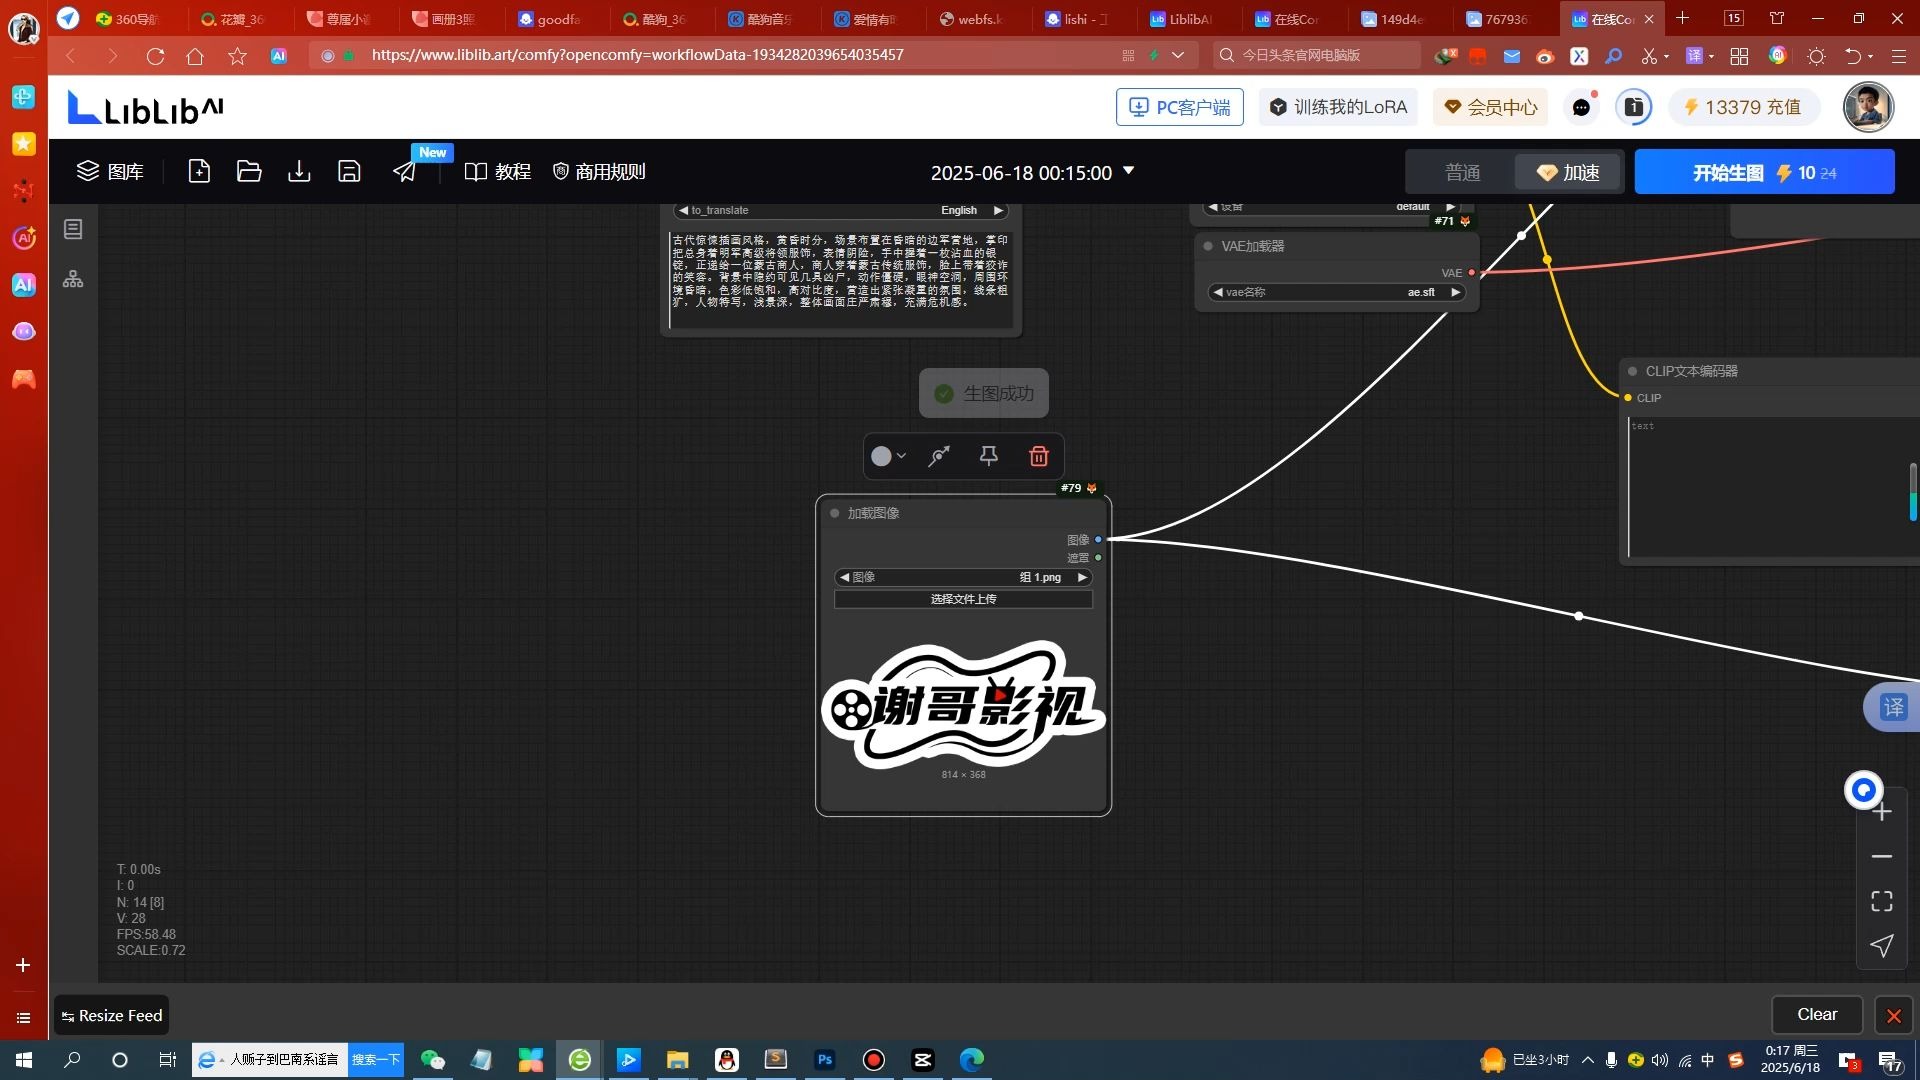Pin the selected 加载图像 node
Viewport: 1920px width, 1080px height.
[989, 456]
